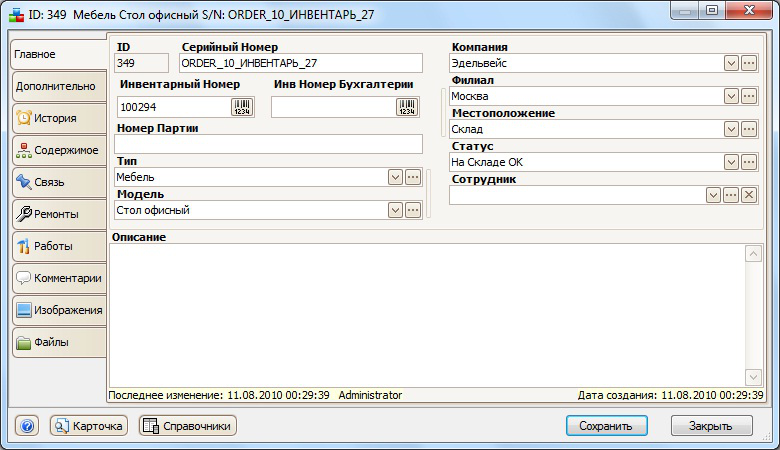This screenshot has width=780, height=450.
Task: Click barcode icon for Инв Номер Бухгалтерии
Action: (x=407, y=107)
